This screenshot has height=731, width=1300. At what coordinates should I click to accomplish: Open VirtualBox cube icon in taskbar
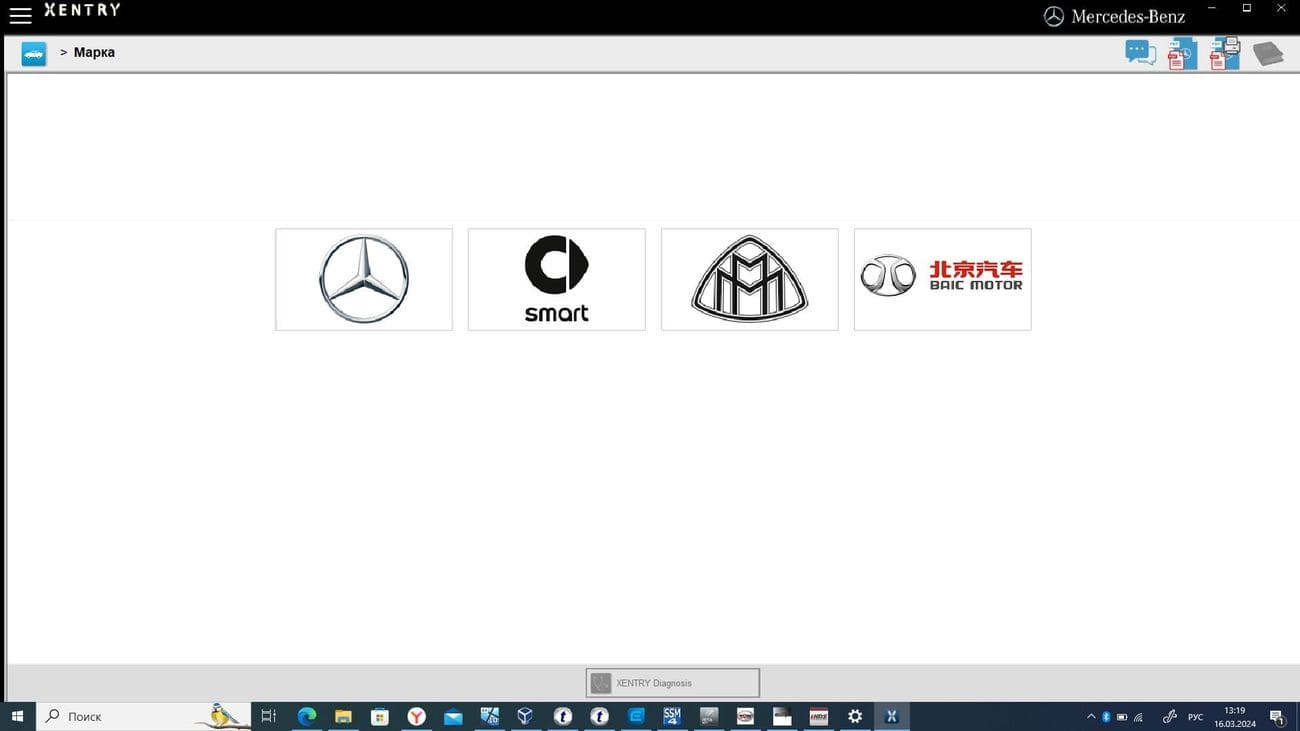[526, 716]
